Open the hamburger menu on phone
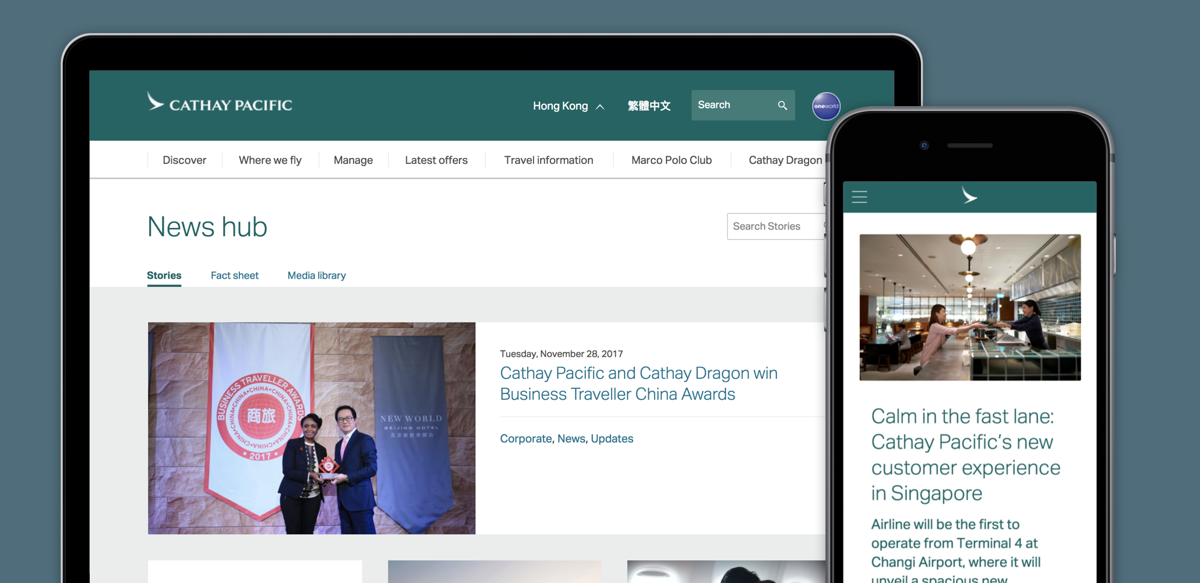The image size is (1200, 583). pos(859,197)
